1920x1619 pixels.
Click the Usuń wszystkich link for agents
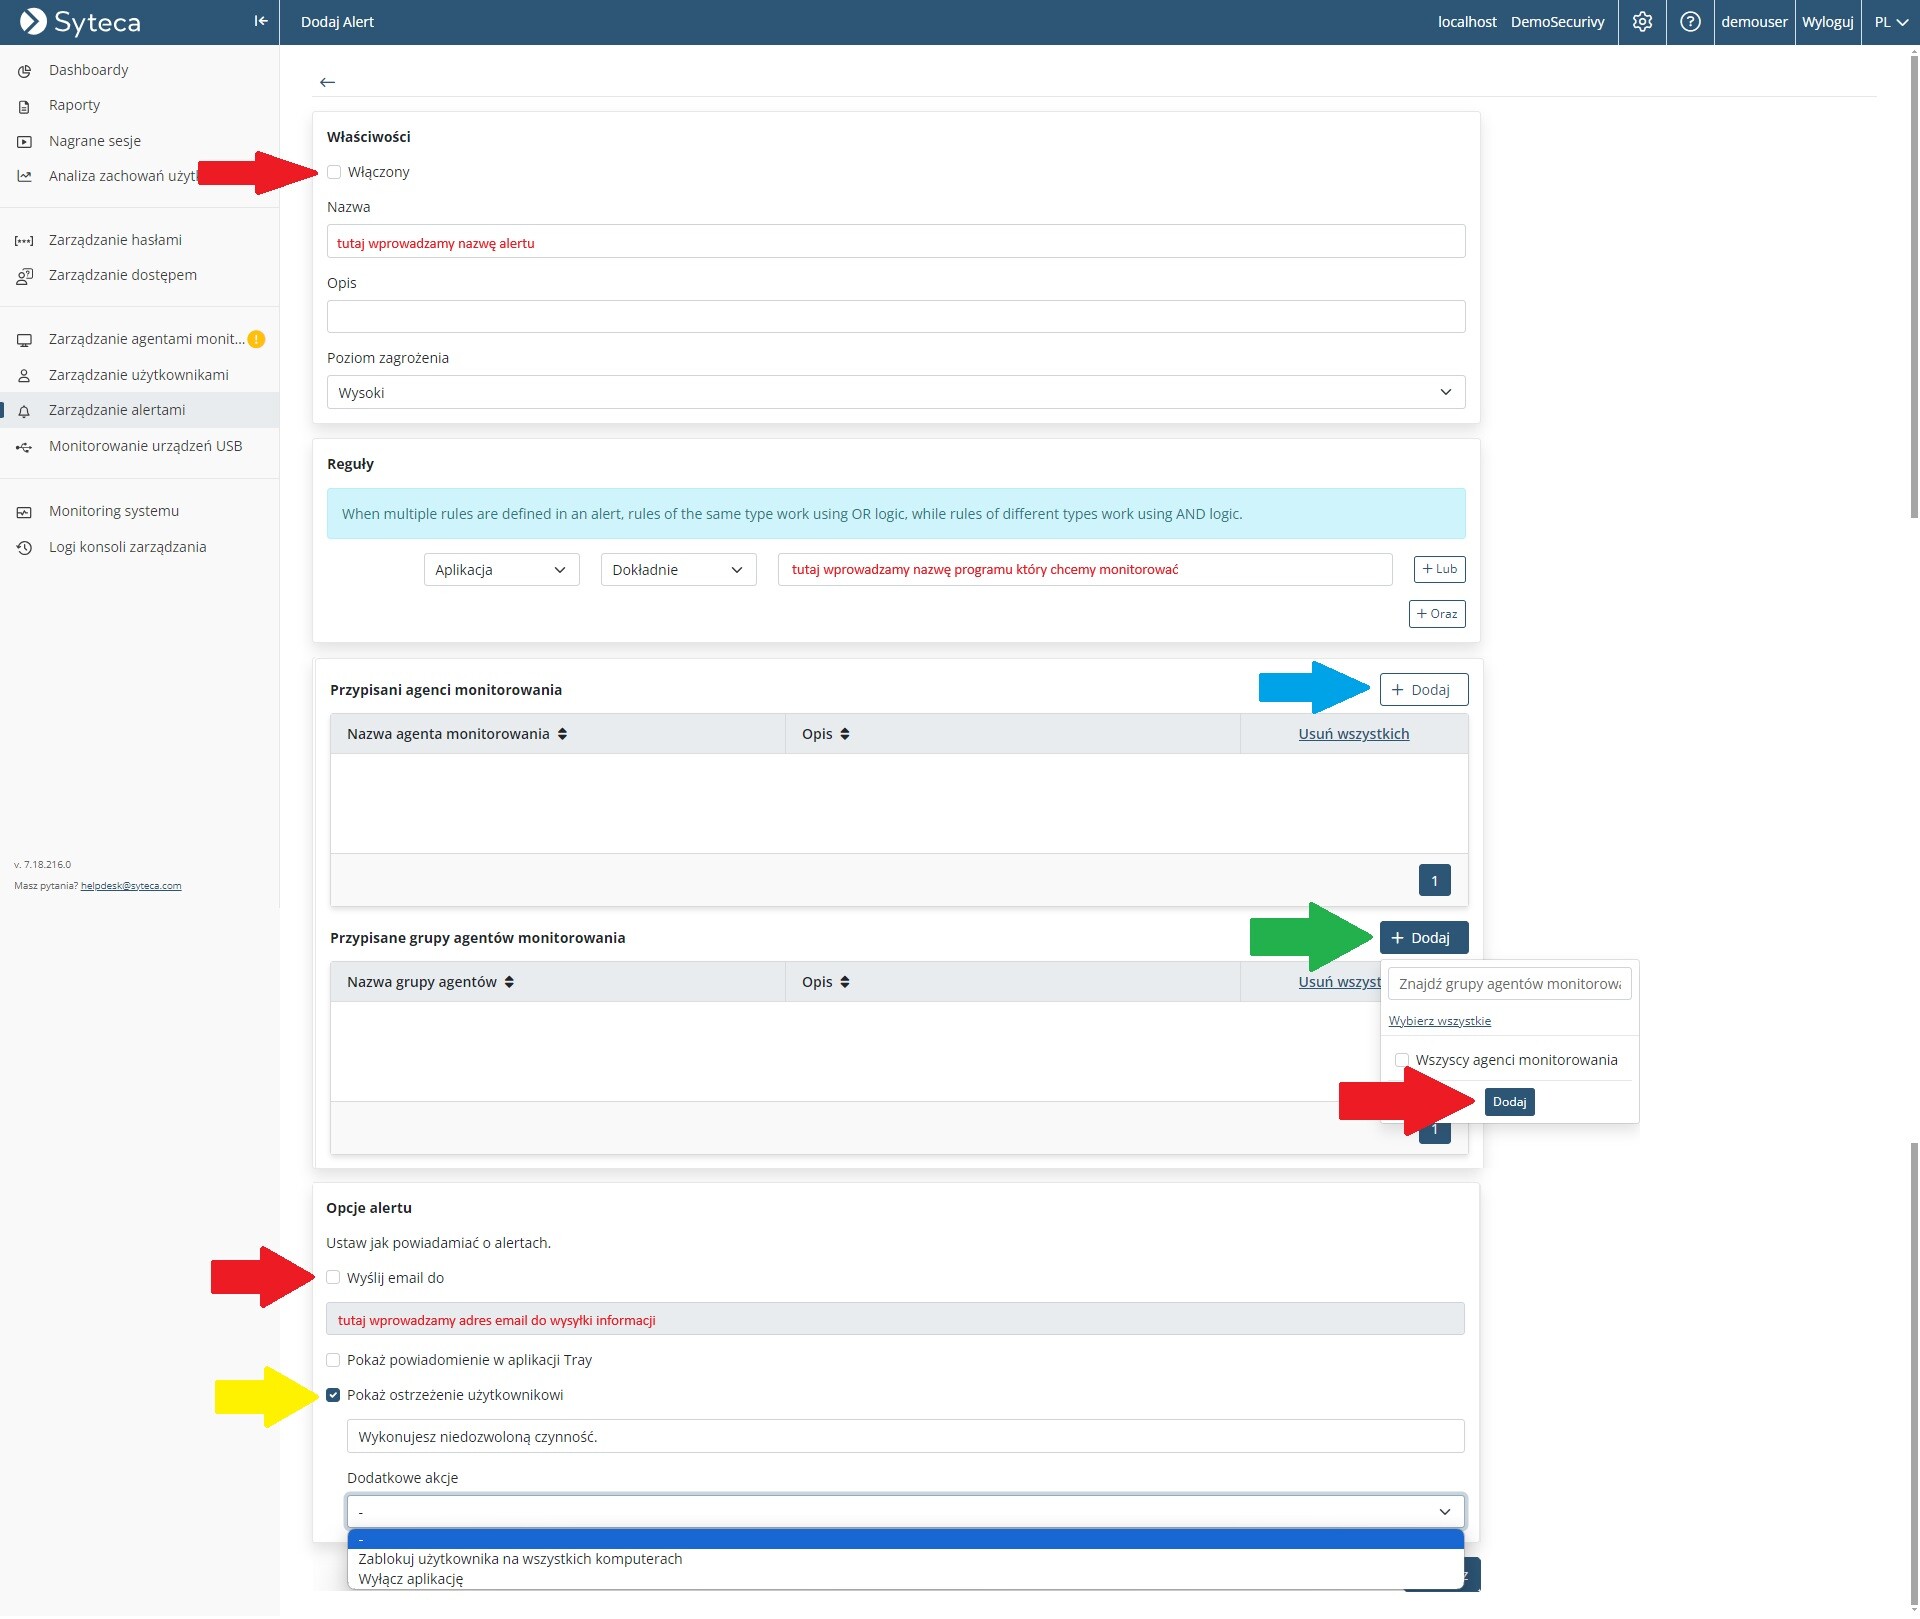coord(1353,735)
